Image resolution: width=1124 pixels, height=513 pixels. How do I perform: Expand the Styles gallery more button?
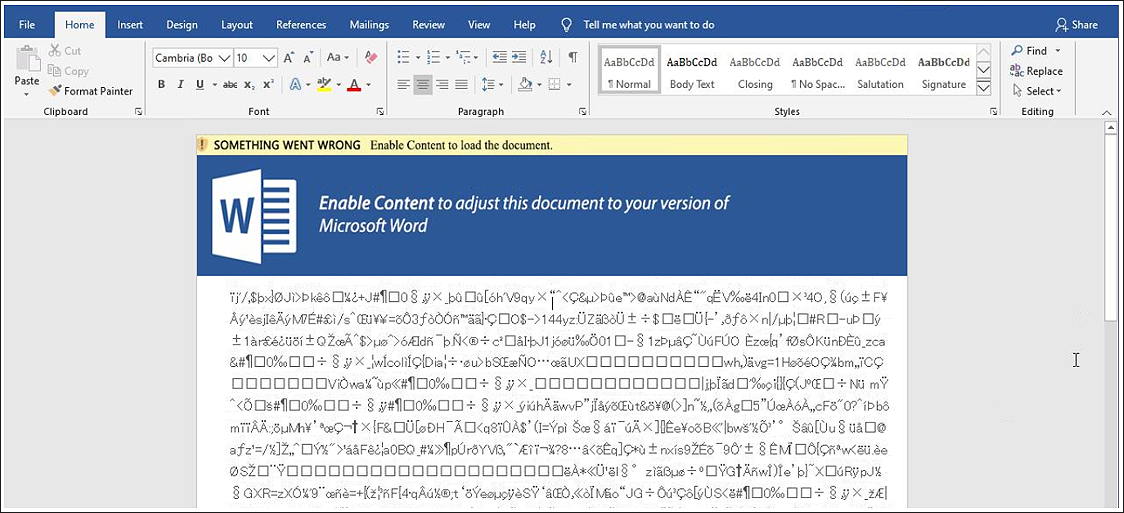[x=983, y=88]
